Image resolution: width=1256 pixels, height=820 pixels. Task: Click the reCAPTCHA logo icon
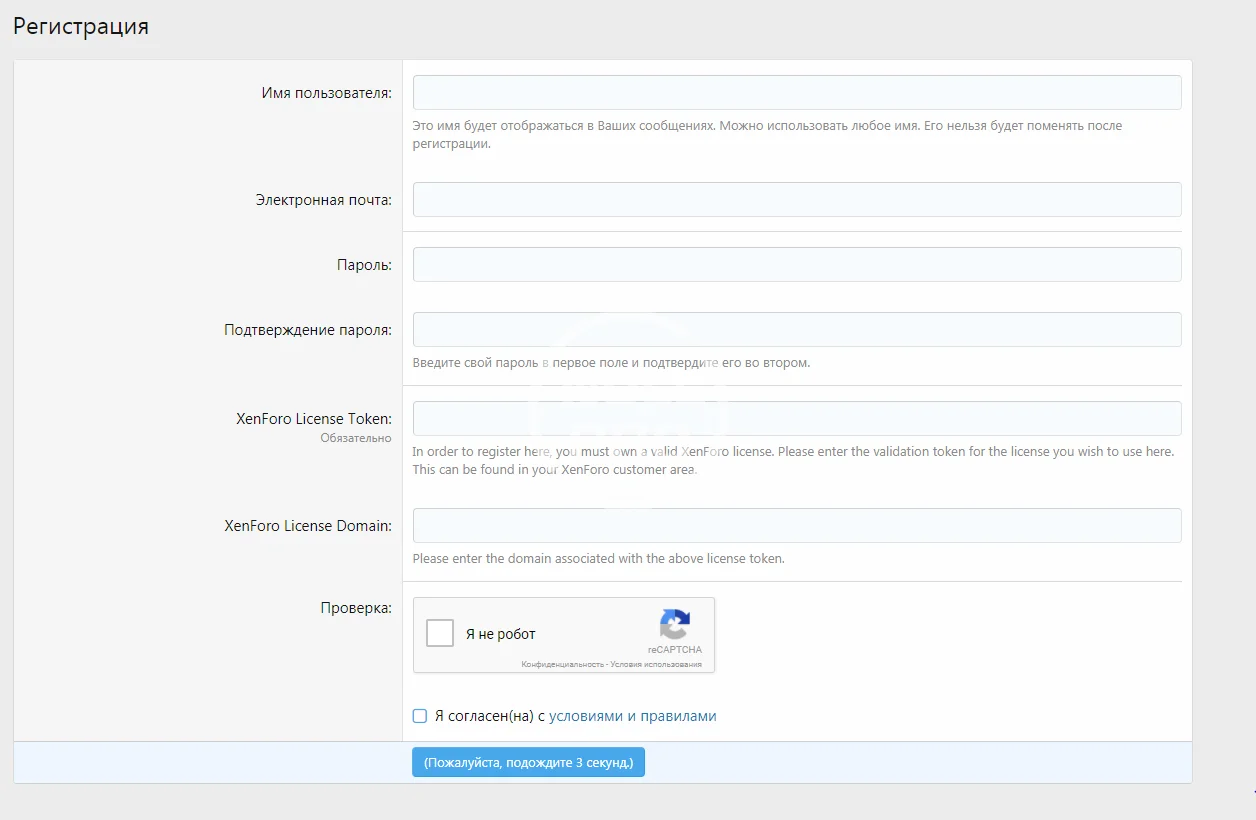click(675, 625)
